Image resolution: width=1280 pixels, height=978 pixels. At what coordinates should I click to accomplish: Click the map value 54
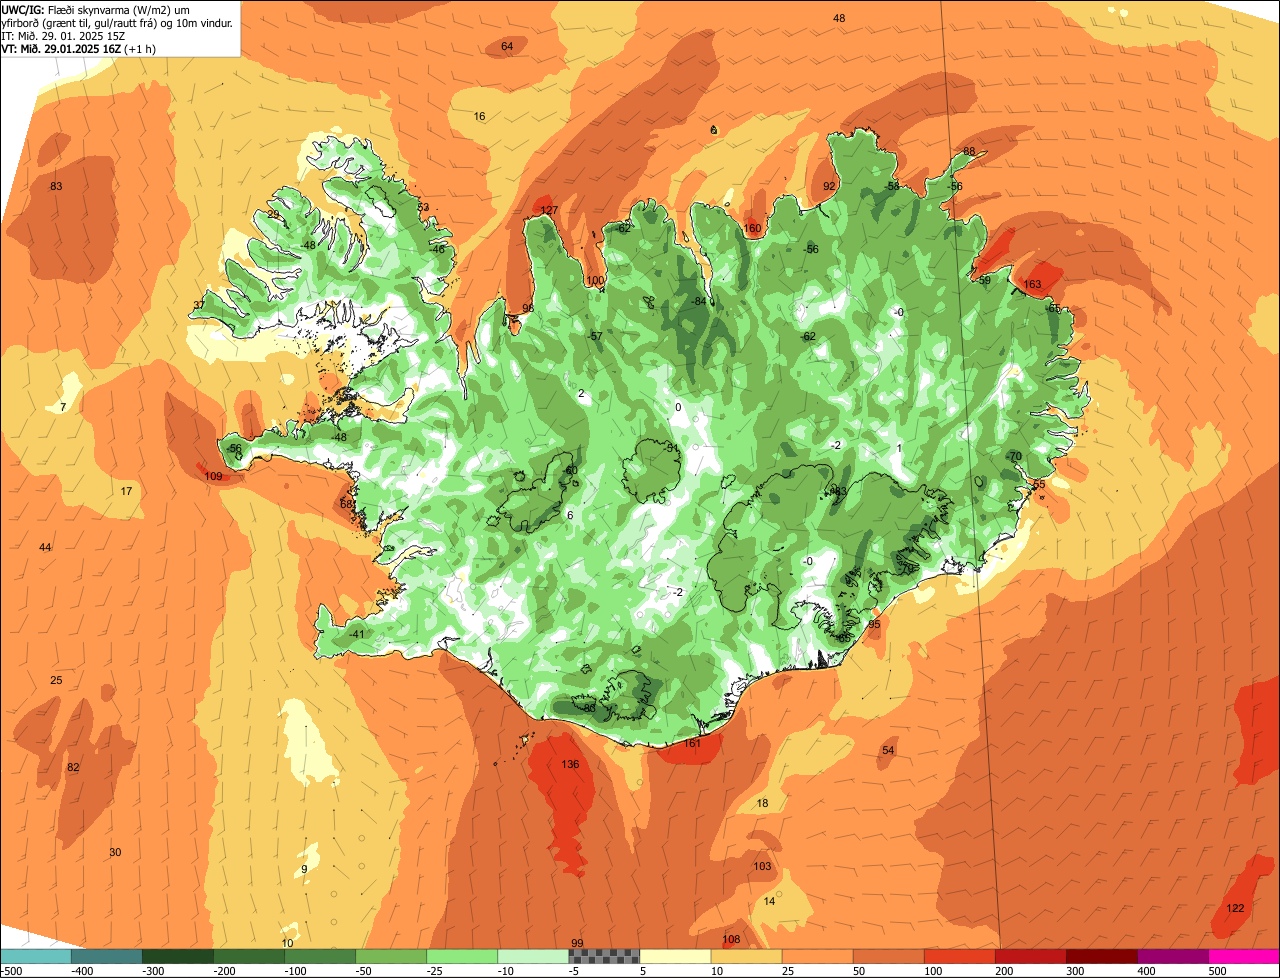coord(888,750)
